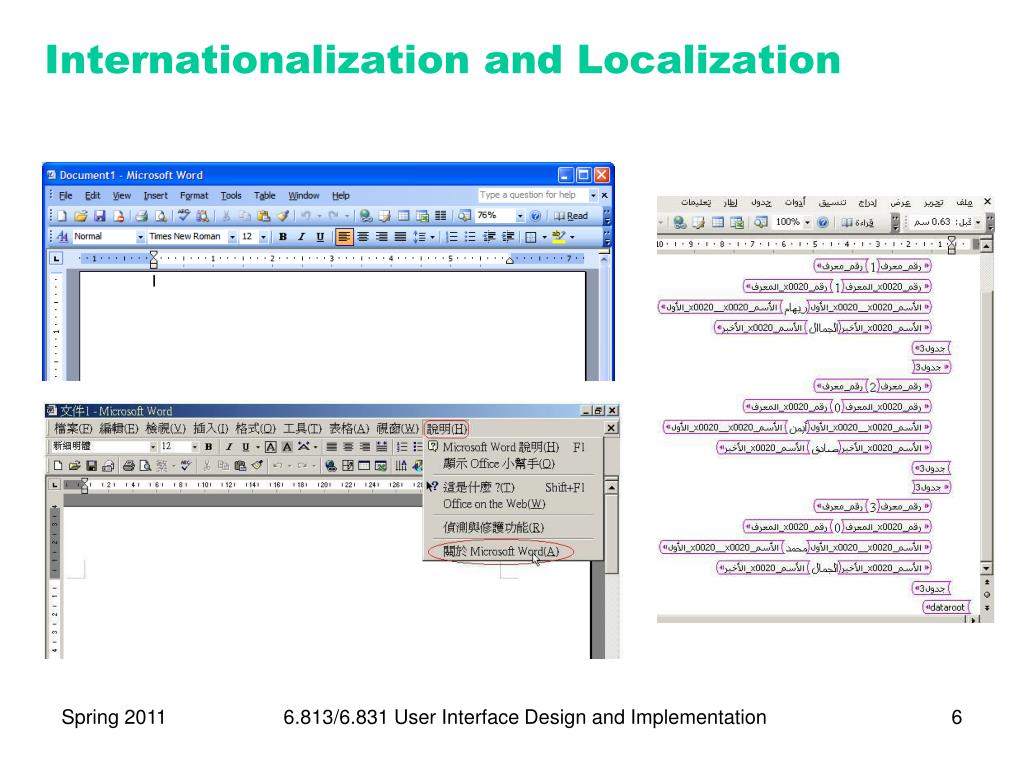1024x768 pixels.
Task: Click Print Preview icon in Chinese Word toolbar
Action: 145,466
